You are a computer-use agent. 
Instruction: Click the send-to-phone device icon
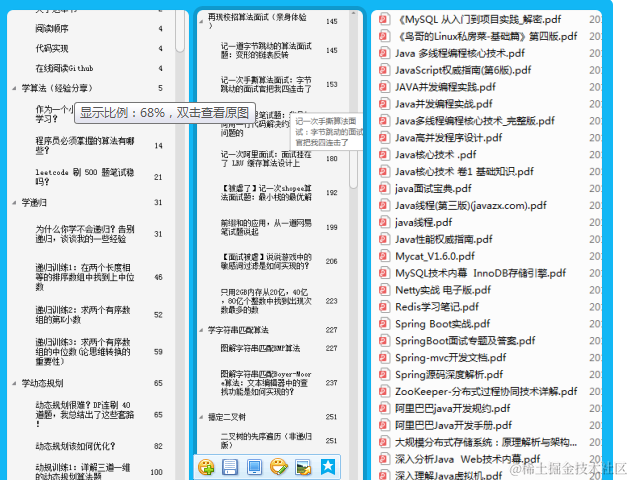(254, 467)
